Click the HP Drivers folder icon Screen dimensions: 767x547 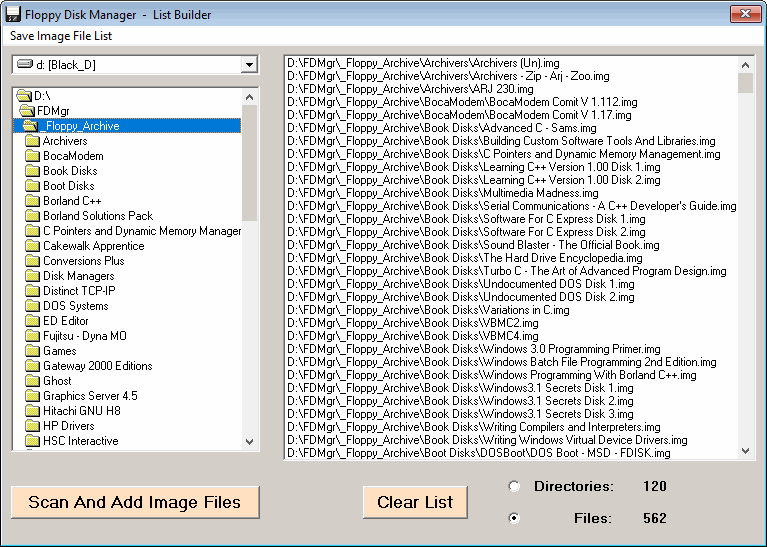click(x=33, y=426)
